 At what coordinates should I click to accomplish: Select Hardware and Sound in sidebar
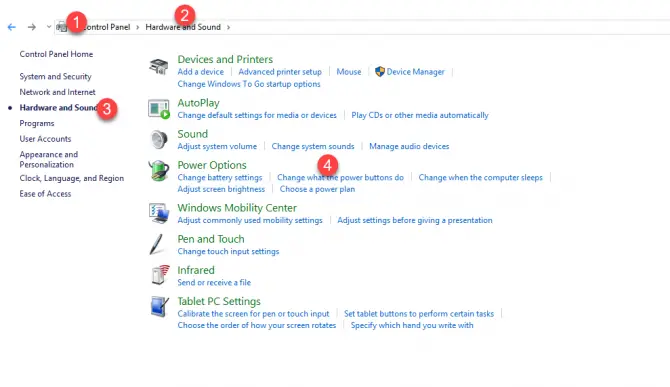[59, 108]
